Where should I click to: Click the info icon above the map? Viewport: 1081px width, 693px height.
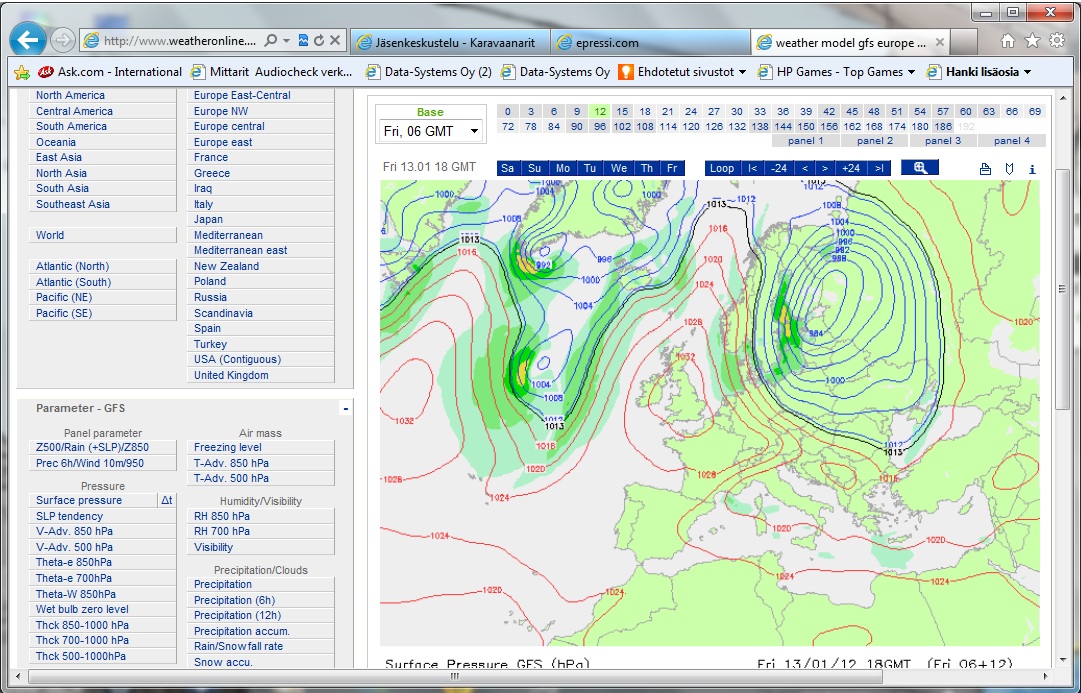tap(1032, 169)
